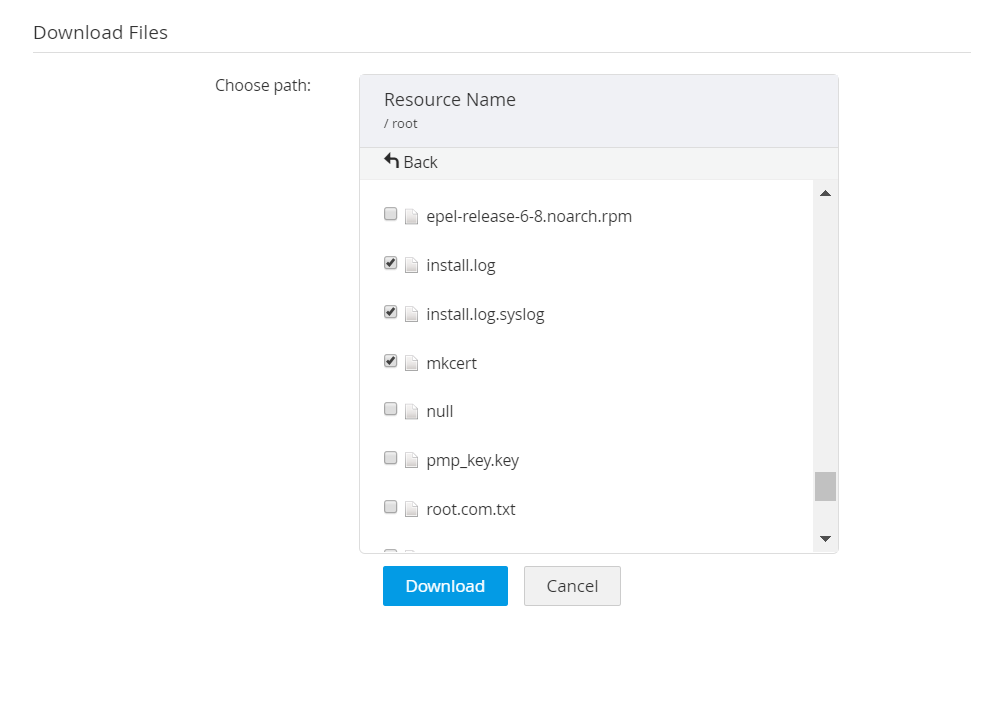
Task: Enable the root.com.txt checkbox
Action: (391, 507)
